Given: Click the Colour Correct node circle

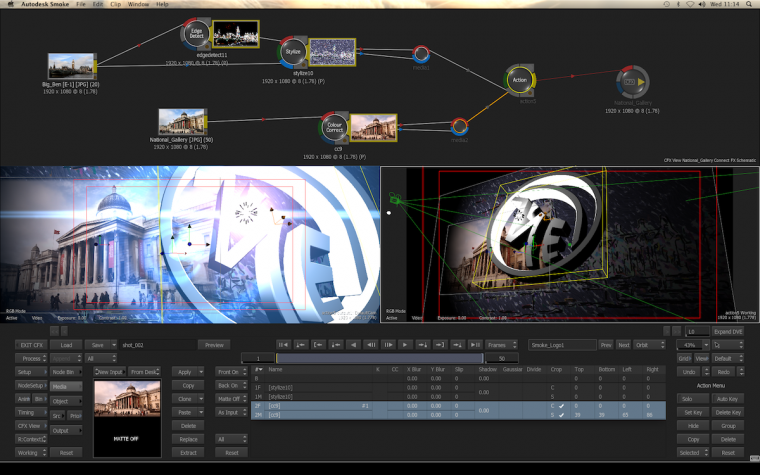Looking at the screenshot, I should tap(334, 127).
